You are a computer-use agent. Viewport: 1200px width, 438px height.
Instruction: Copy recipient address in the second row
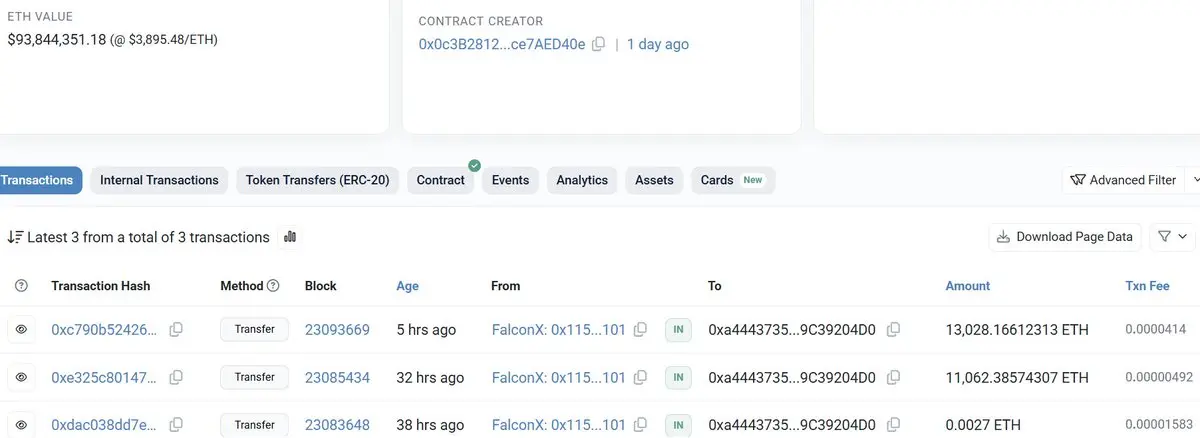point(893,377)
